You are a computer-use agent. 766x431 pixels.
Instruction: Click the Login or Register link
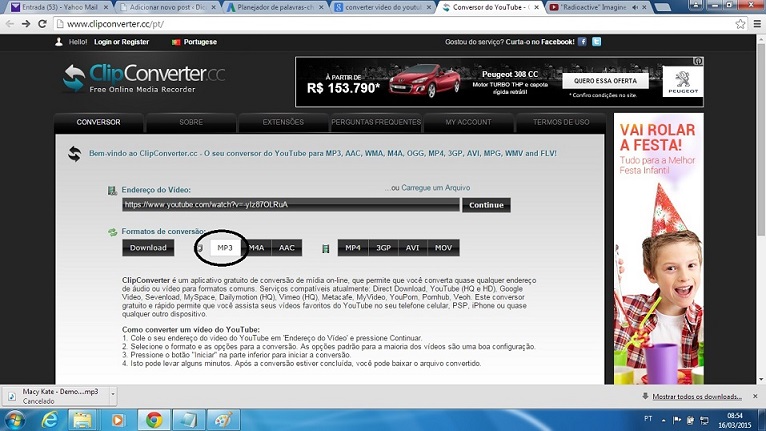point(121,42)
